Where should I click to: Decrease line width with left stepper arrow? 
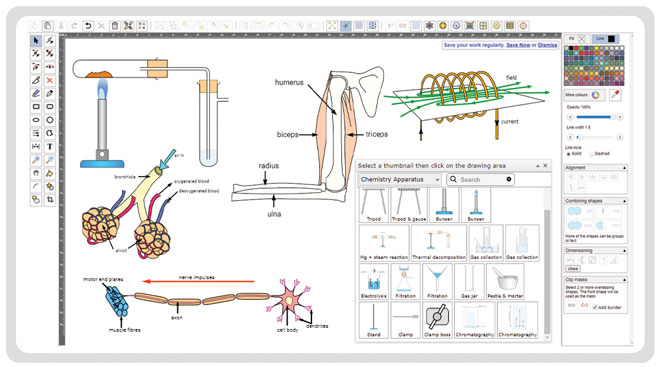pyautogui.click(x=570, y=137)
